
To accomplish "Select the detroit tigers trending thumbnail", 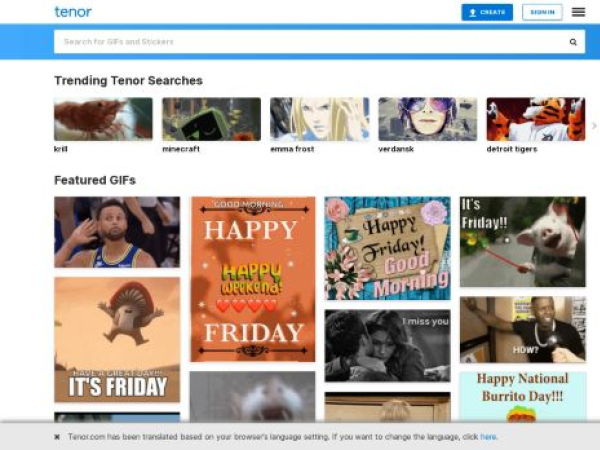I will [535, 119].
